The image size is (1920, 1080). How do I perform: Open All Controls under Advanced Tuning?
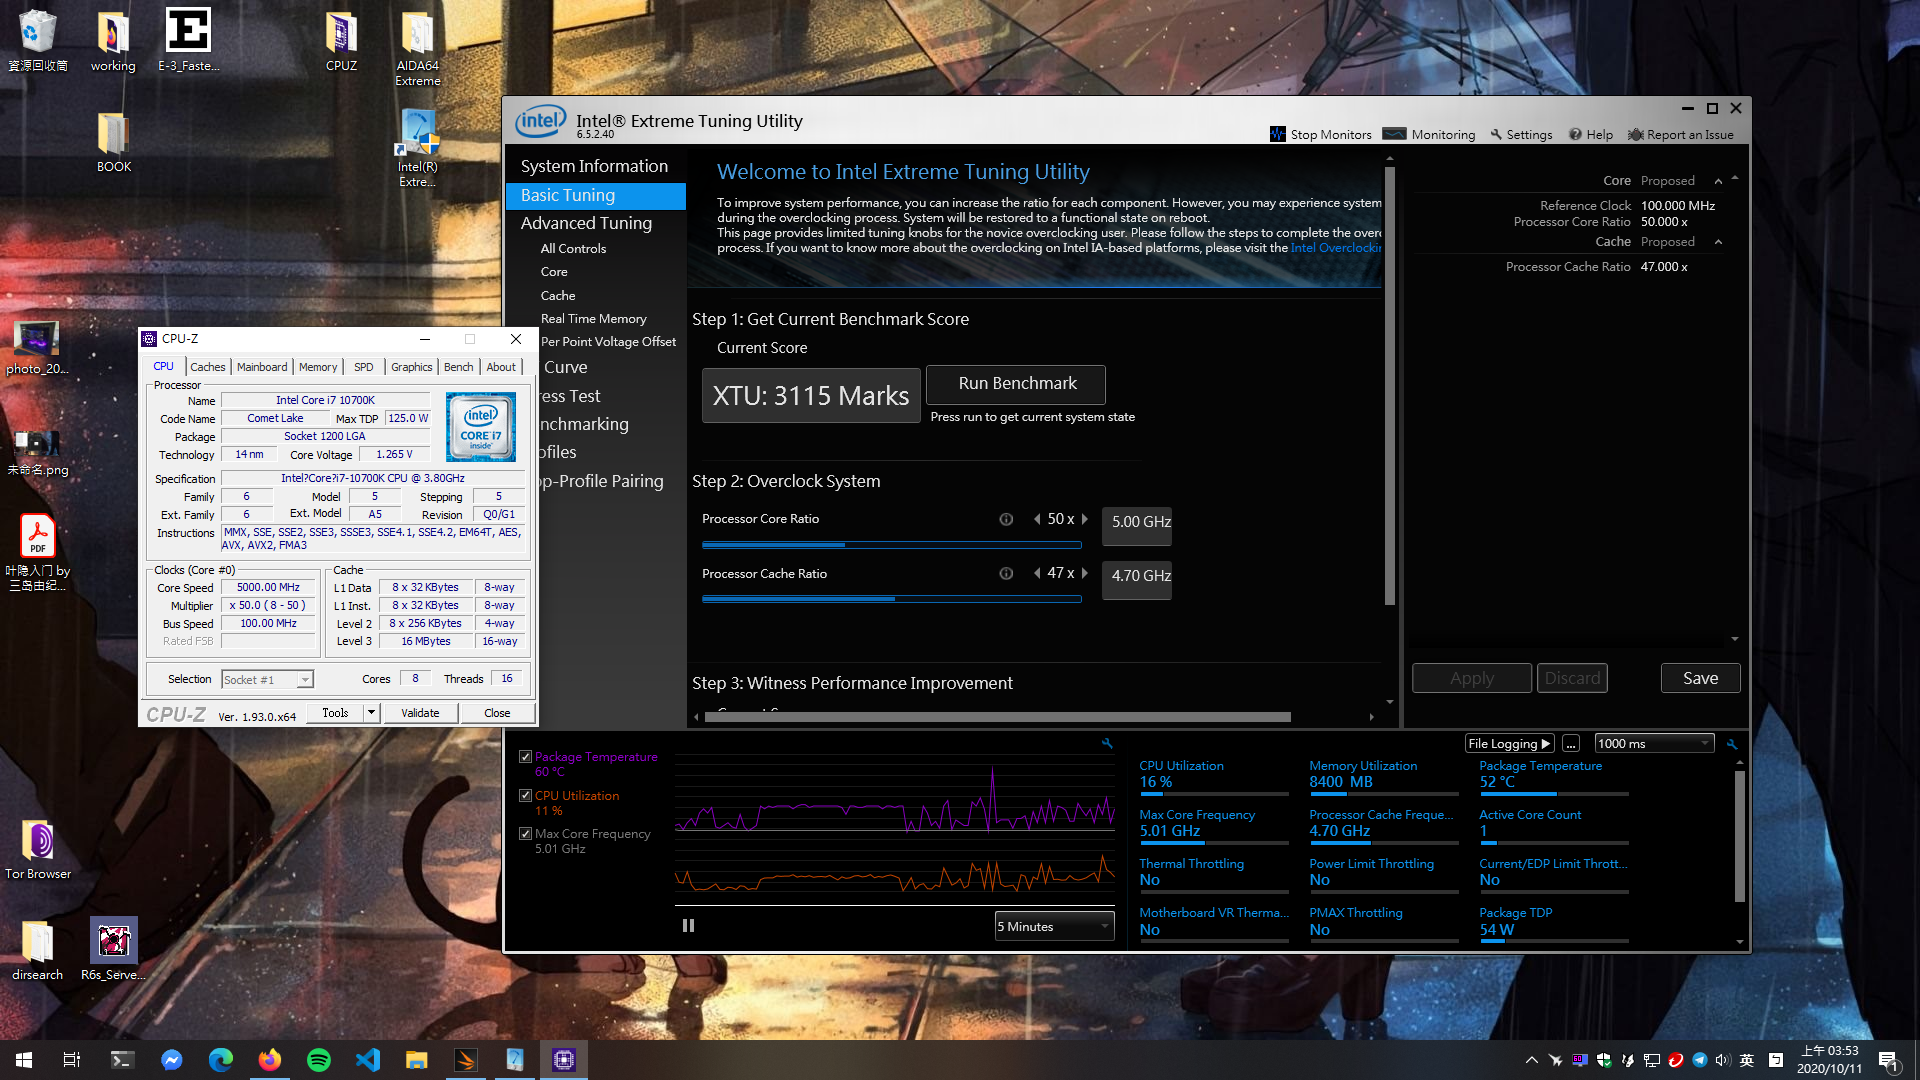[573, 249]
